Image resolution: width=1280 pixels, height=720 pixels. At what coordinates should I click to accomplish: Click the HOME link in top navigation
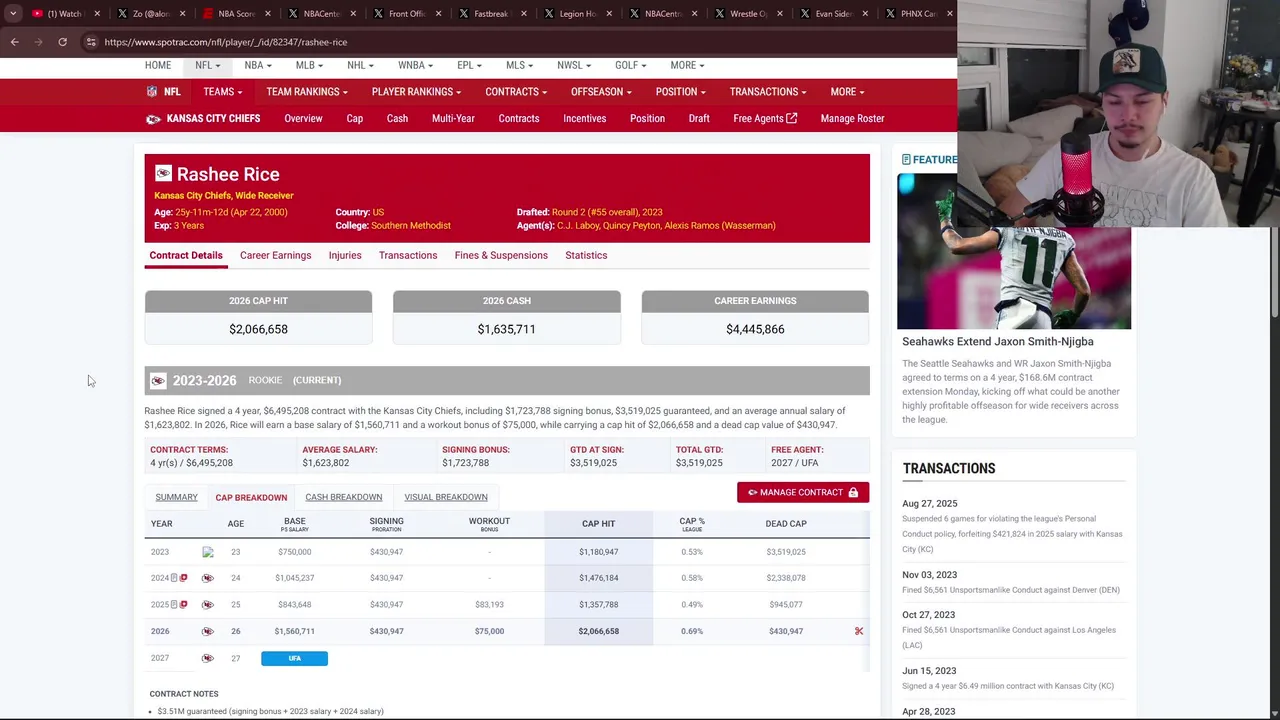(x=158, y=65)
